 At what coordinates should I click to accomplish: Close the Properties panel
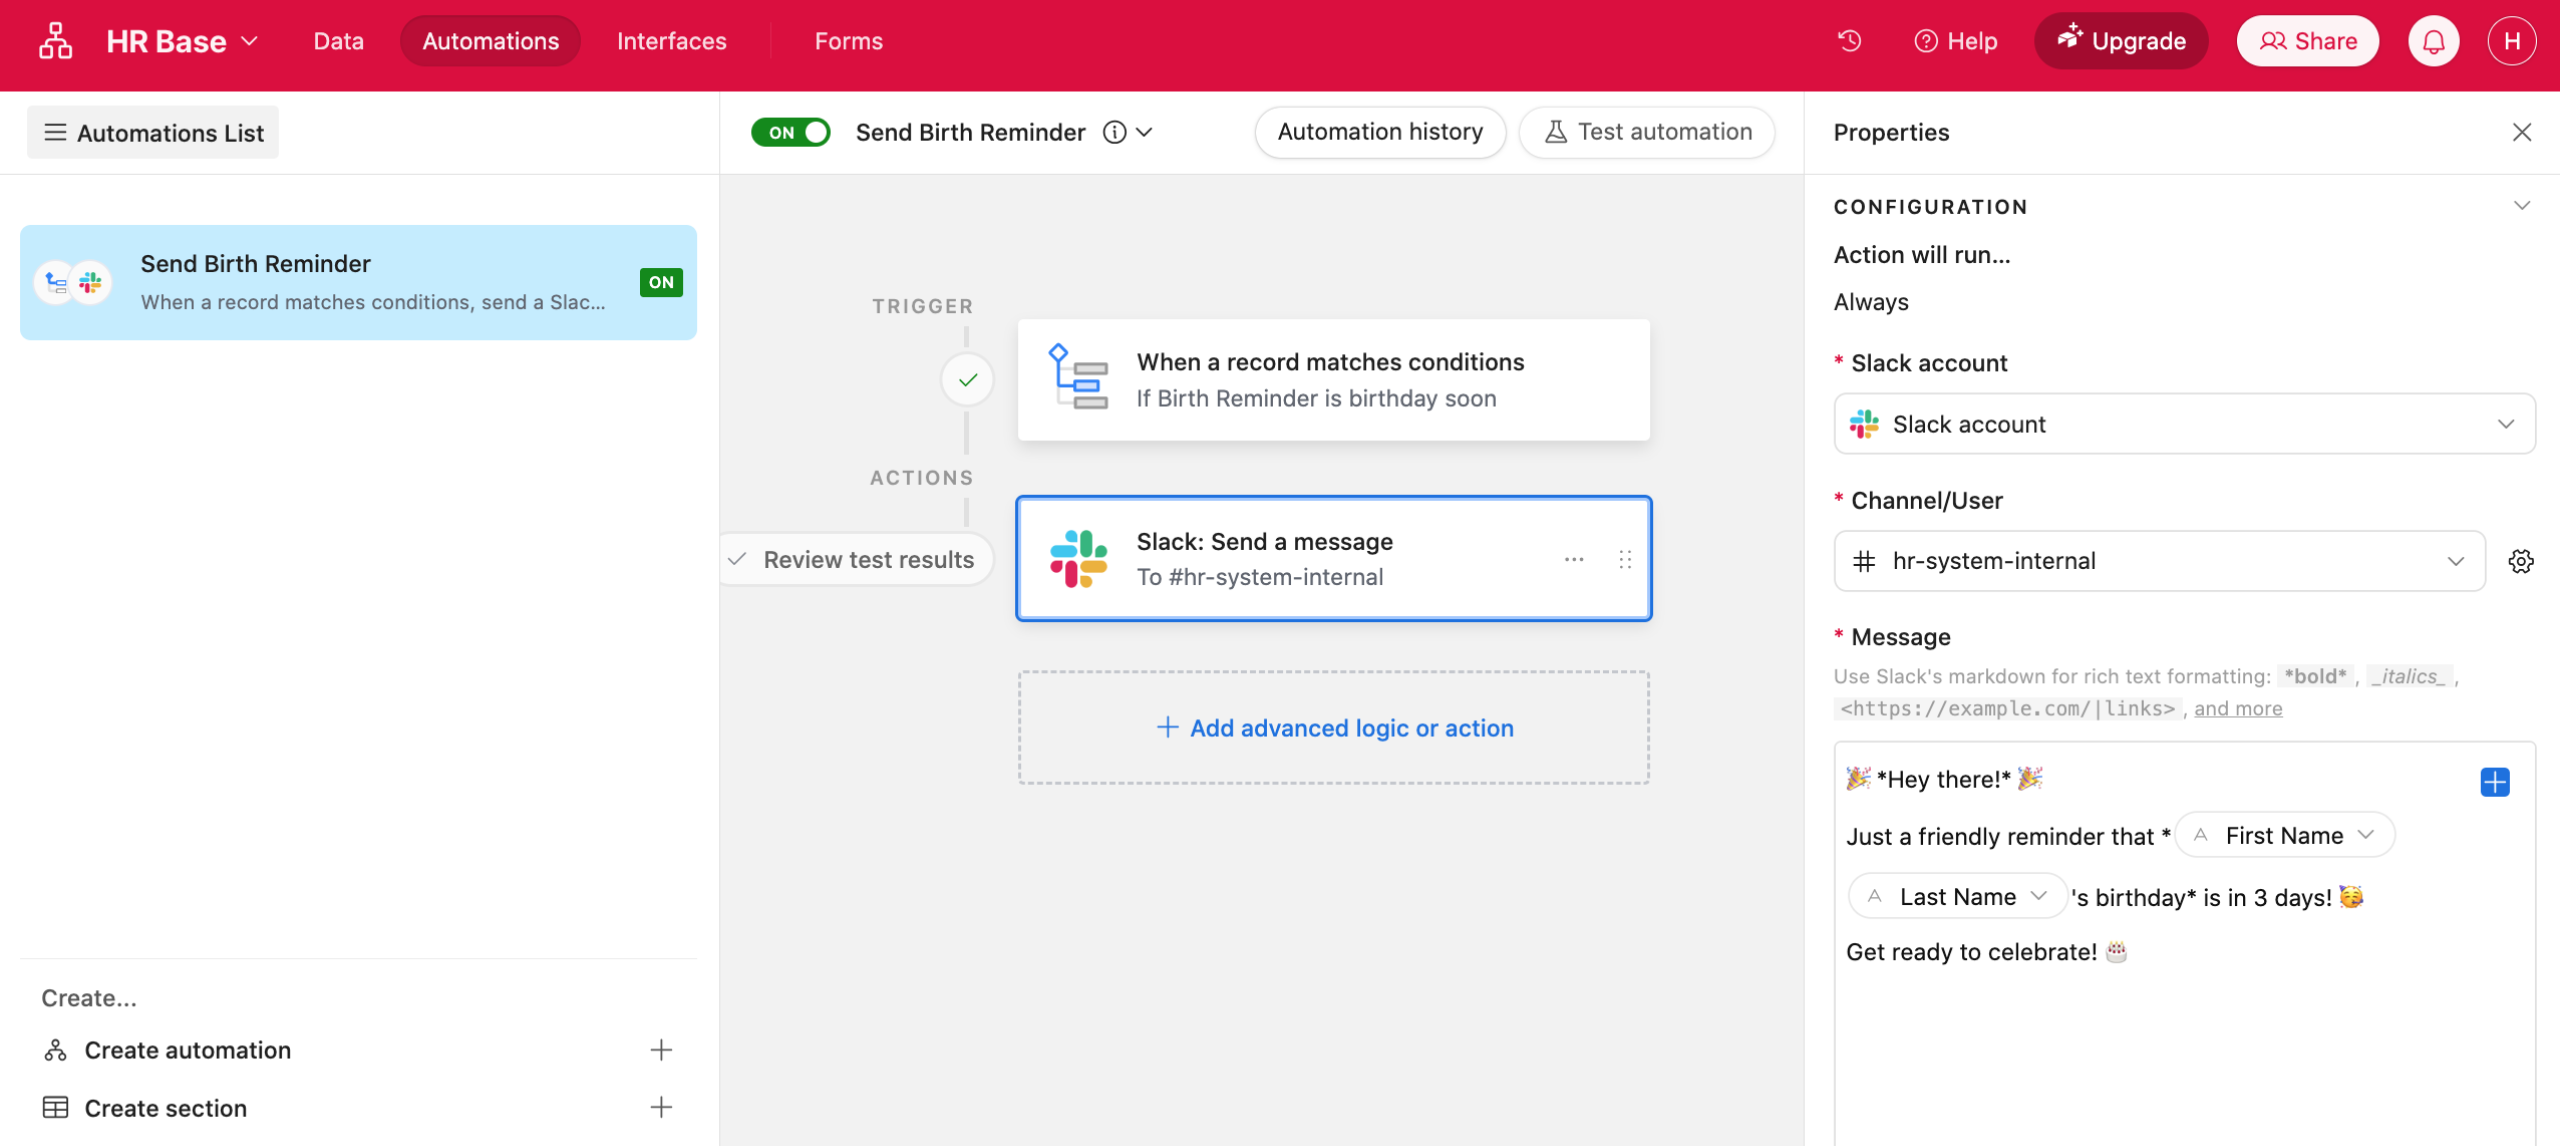[2521, 132]
